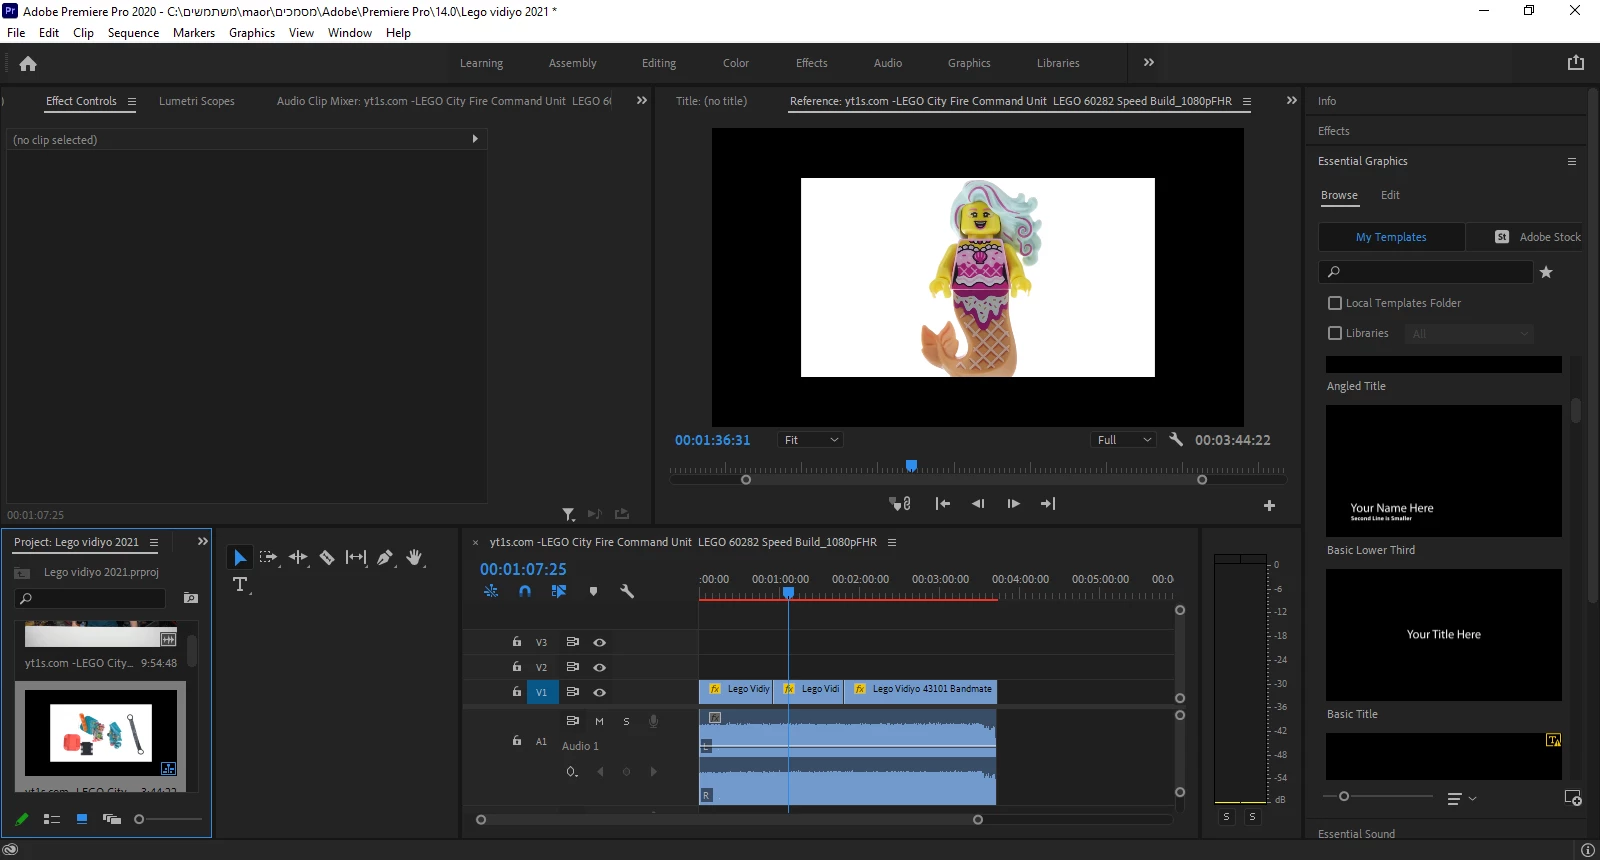Open Essential Graphics panel menu
Viewport: 1600px width, 860px height.
tap(1572, 161)
